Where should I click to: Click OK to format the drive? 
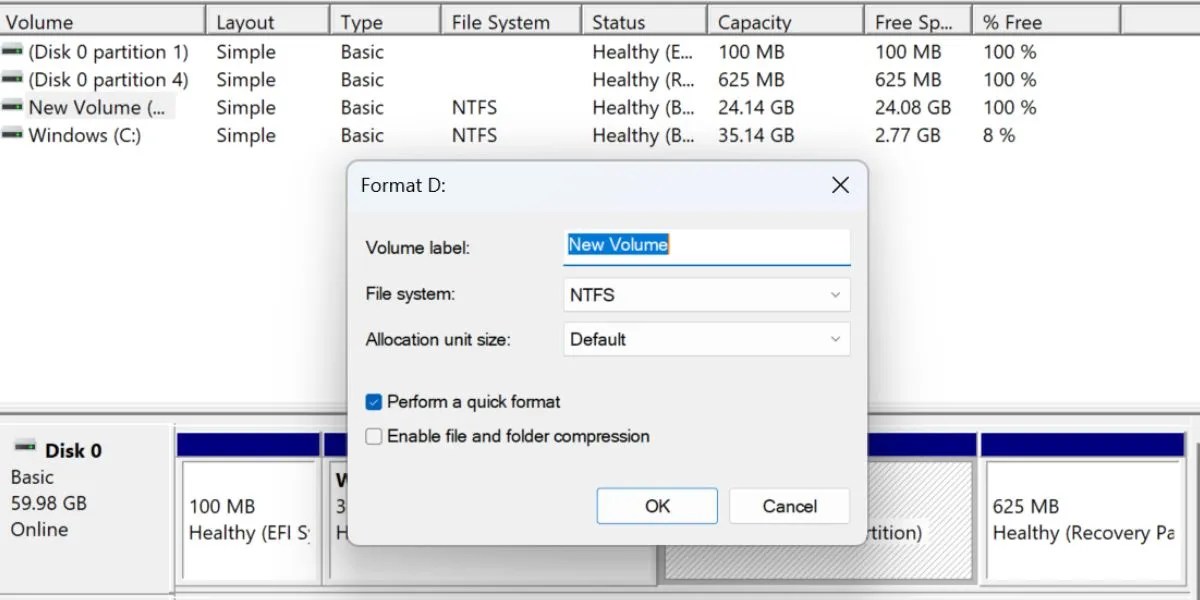(657, 505)
